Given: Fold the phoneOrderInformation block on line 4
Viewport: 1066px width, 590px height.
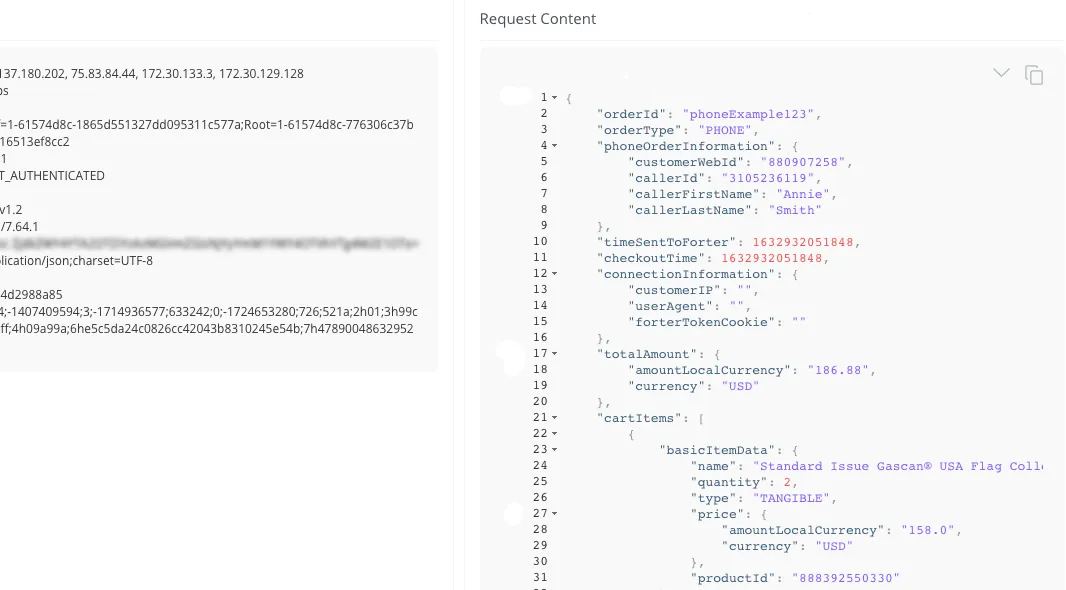Looking at the screenshot, I should pyautogui.click(x=554, y=145).
